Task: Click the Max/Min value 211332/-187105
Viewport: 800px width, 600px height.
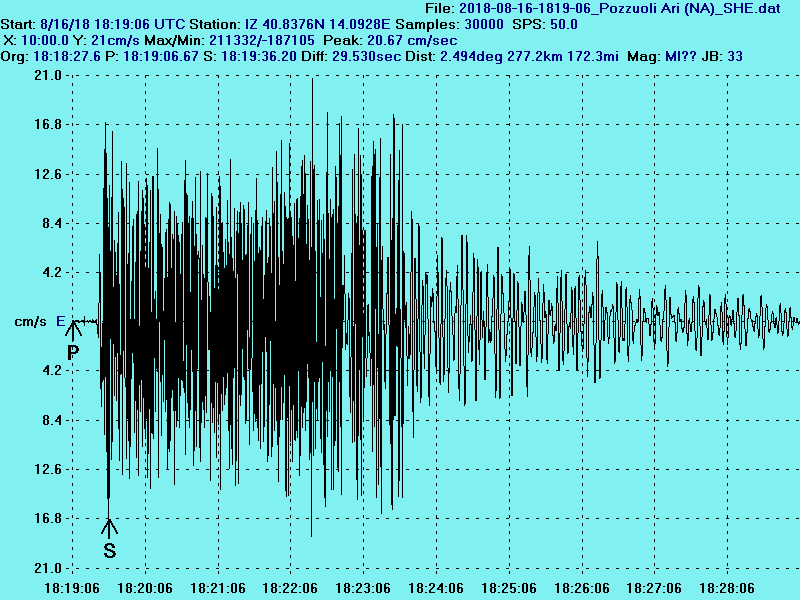Action: coord(262,40)
